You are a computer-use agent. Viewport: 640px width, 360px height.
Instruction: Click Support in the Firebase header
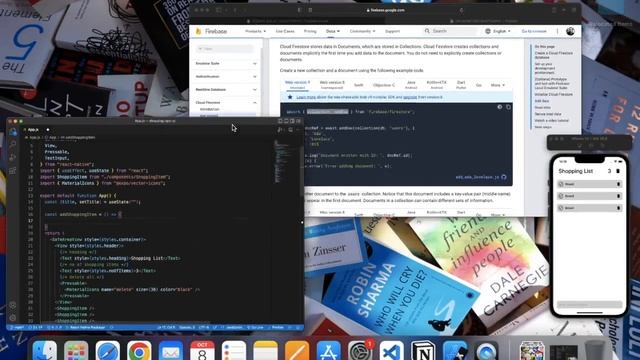pos(392,31)
